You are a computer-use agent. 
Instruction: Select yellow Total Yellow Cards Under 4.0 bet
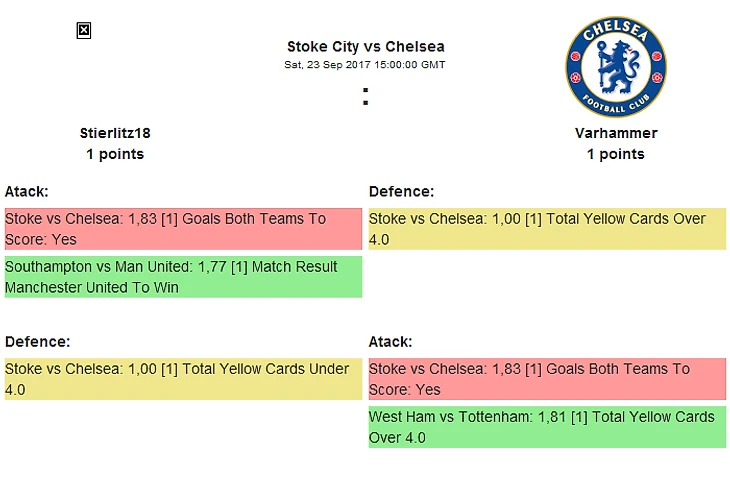click(183, 379)
